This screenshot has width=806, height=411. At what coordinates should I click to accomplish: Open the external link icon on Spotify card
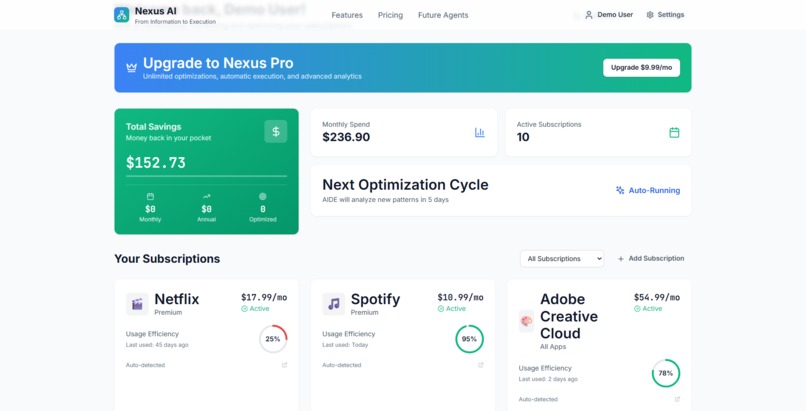(481, 365)
